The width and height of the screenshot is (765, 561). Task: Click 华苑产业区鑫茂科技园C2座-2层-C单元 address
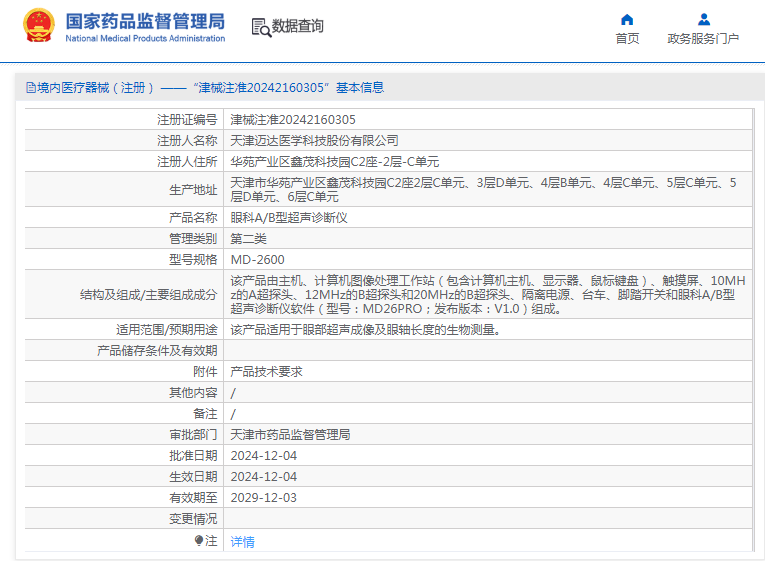pos(335,161)
